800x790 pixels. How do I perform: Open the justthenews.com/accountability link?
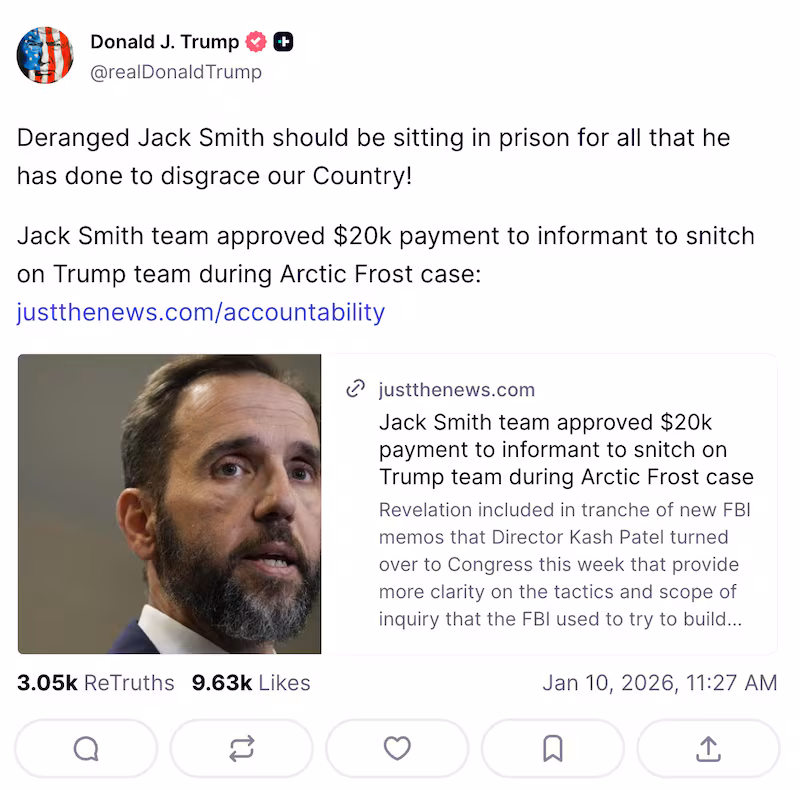pos(199,312)
